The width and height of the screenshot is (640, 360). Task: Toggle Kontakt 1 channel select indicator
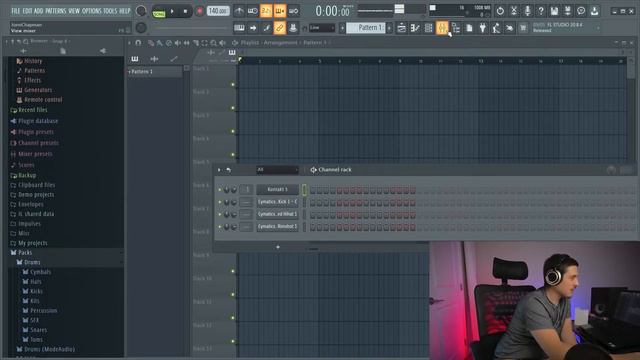click(304, 189)
